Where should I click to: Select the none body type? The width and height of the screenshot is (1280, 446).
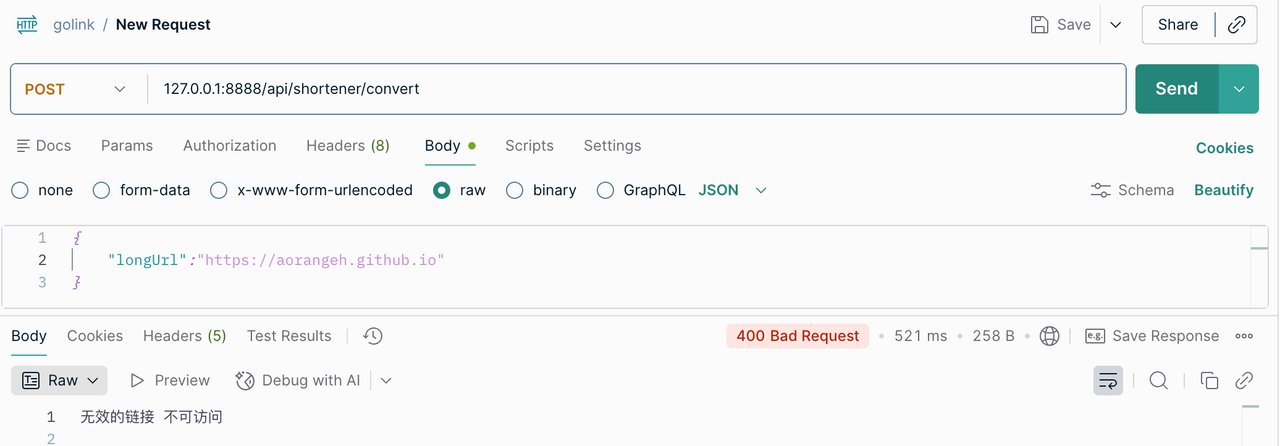click(20, 190)
